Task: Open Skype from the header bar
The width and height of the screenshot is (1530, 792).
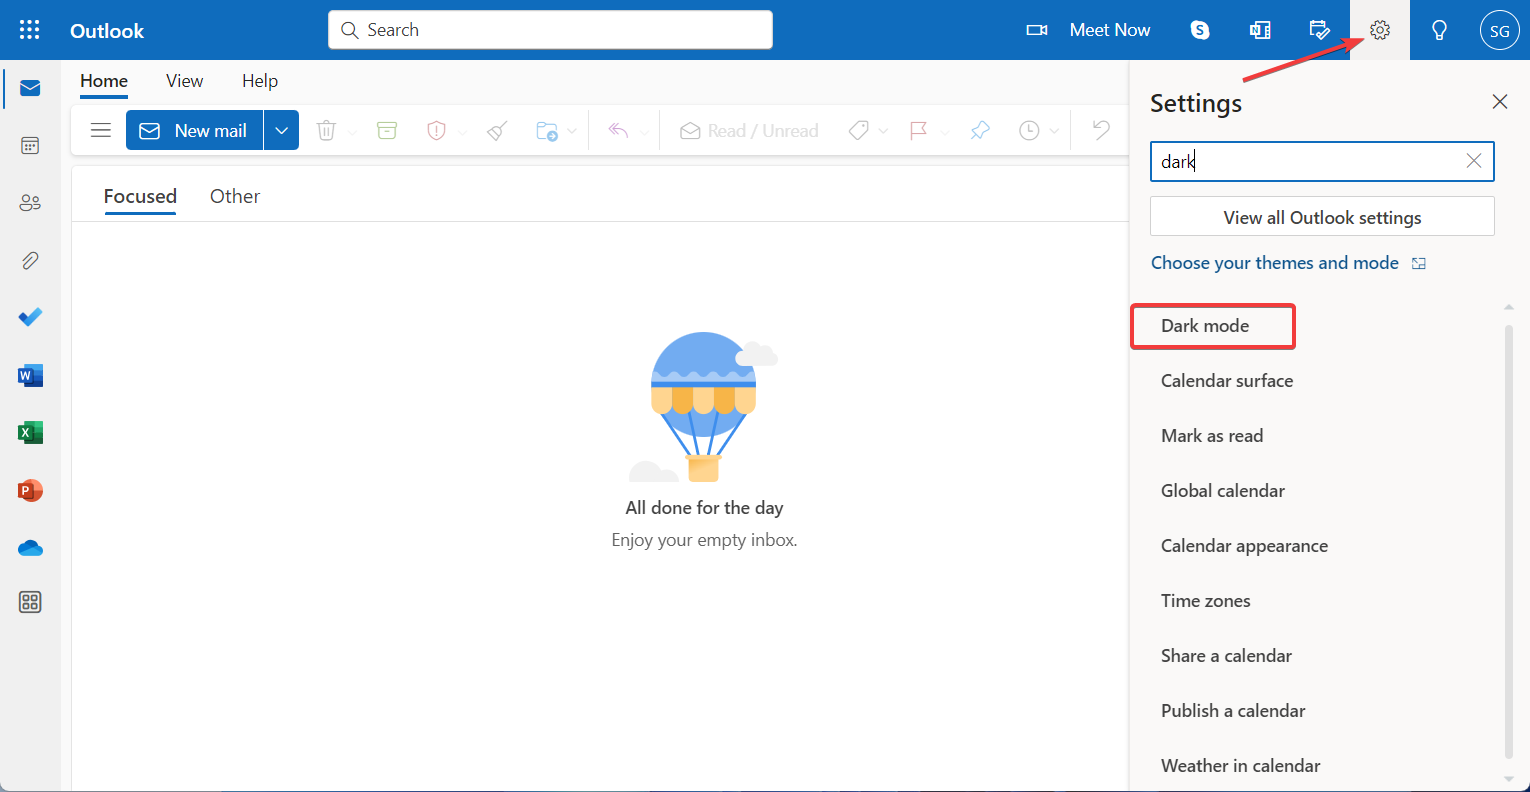Action: tap(1200, 30)
